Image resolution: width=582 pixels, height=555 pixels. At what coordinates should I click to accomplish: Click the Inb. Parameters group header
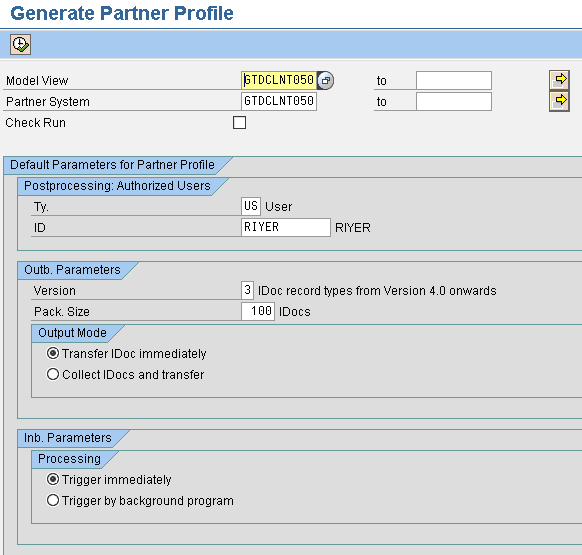[68, 438]
